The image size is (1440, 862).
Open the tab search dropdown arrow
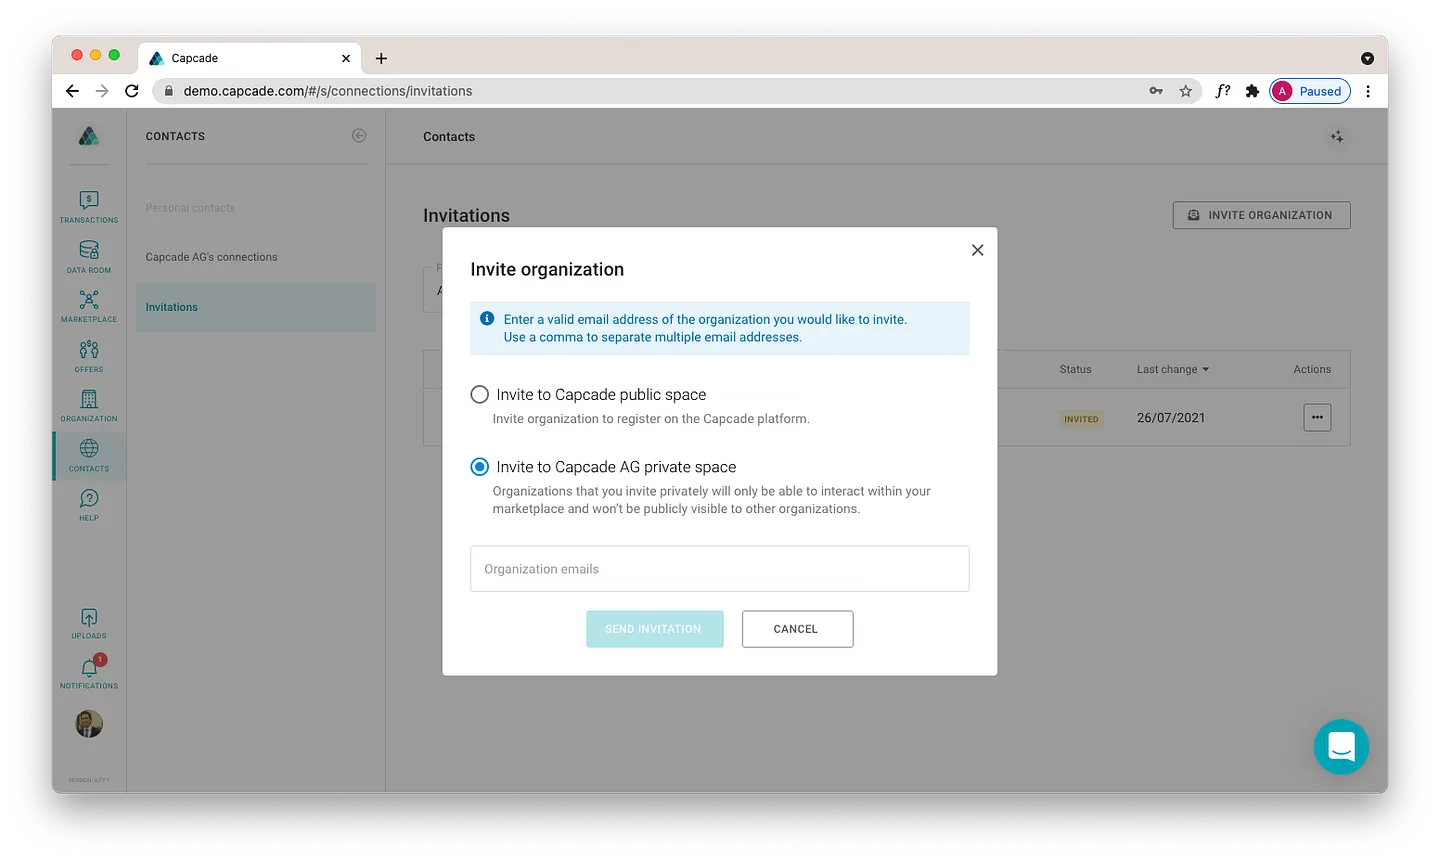(1367, 58)
